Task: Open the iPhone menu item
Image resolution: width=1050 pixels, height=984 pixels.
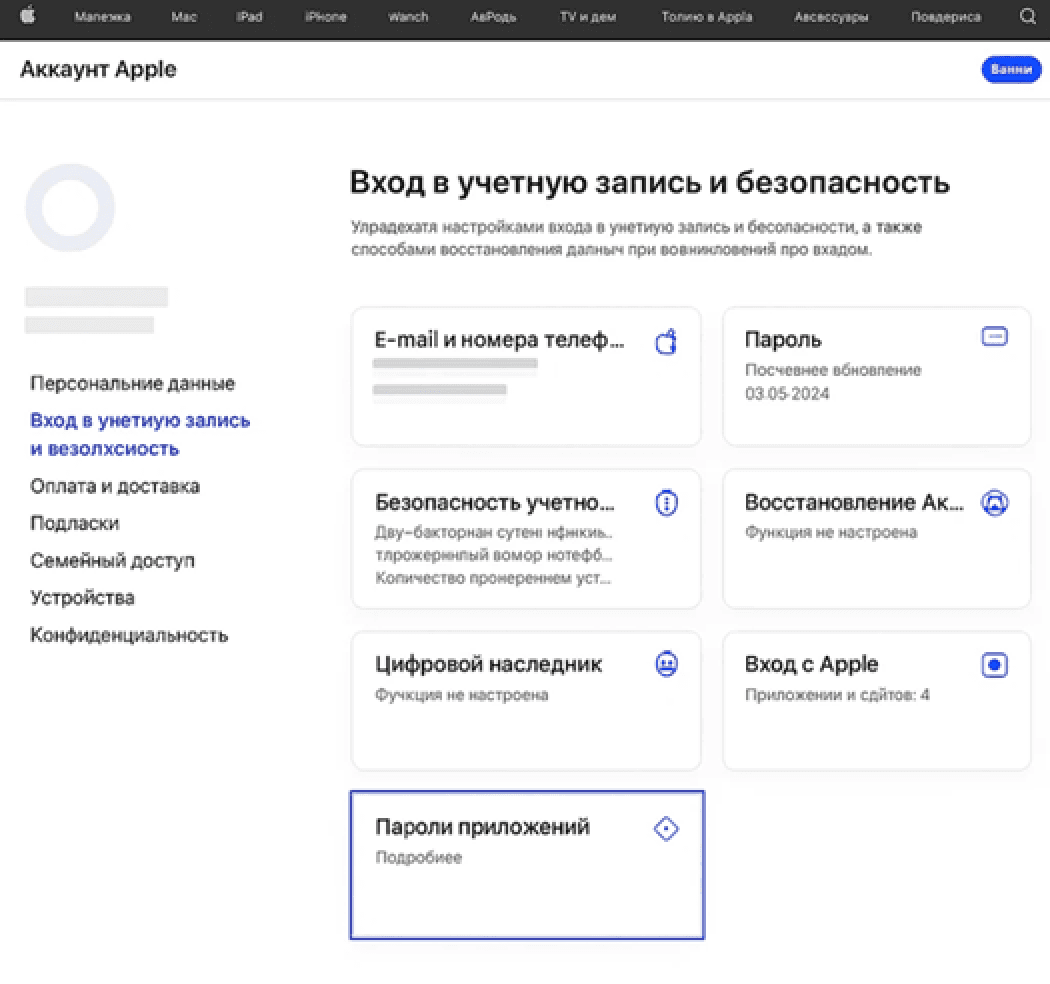Action: (324, 16)
